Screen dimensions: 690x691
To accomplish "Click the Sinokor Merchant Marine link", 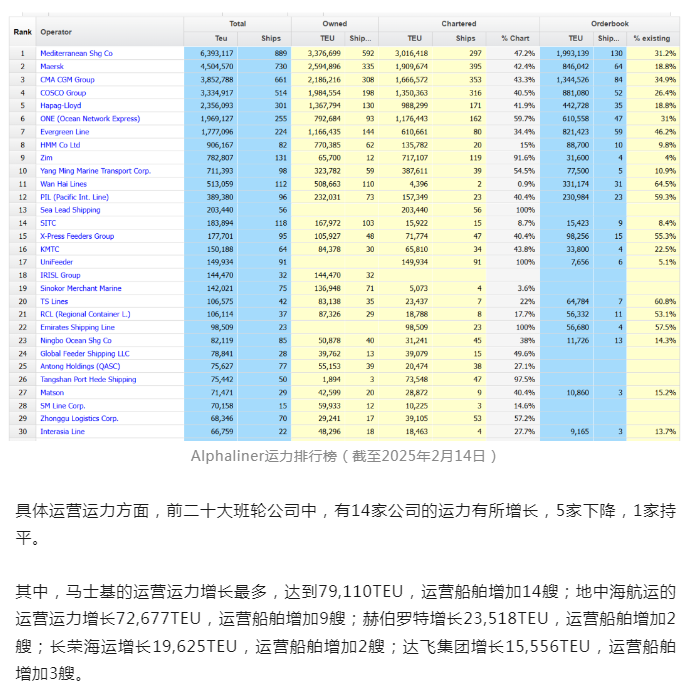I will [x=81, y=288].
